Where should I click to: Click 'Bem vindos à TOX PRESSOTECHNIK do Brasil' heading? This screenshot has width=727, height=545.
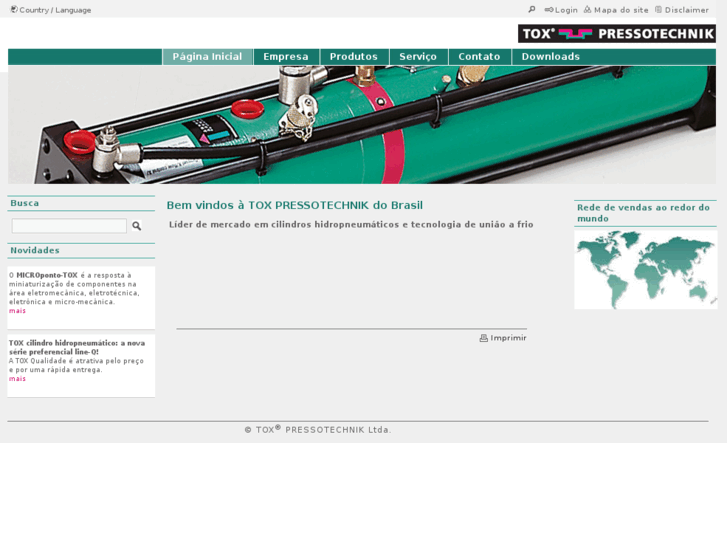coord(295,205)
